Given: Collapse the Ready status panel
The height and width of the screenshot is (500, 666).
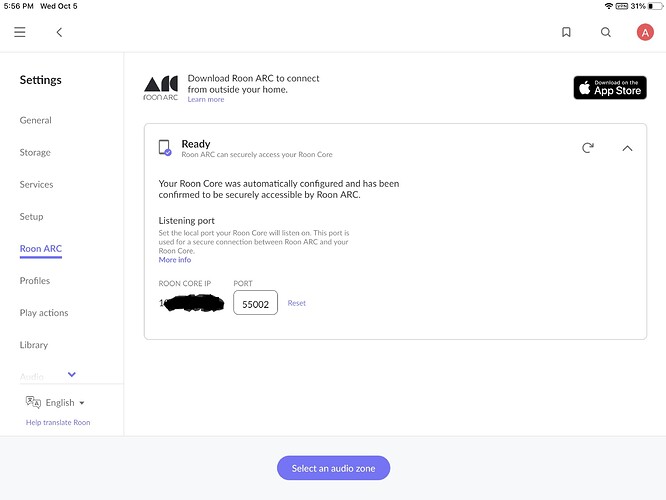Looking at the screenshot, I should pyautogui.click(x=627, y=148).
